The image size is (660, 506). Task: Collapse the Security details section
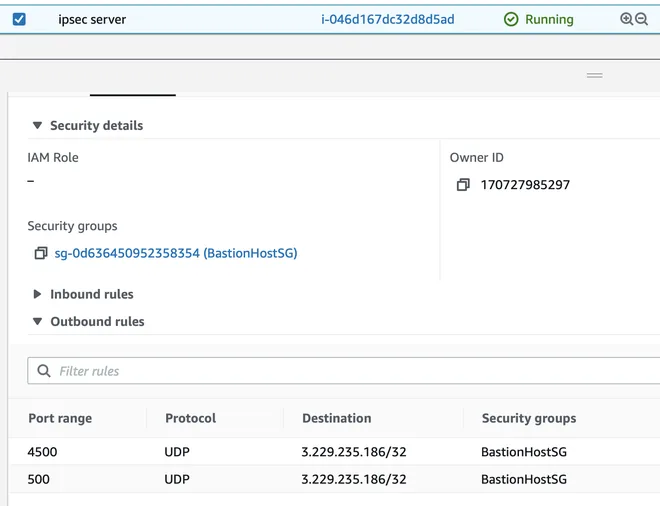(37, 125)
